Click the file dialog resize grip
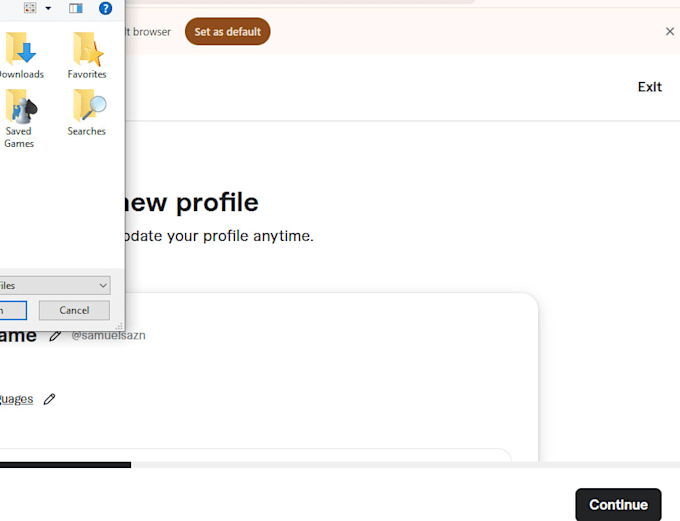 119,326
